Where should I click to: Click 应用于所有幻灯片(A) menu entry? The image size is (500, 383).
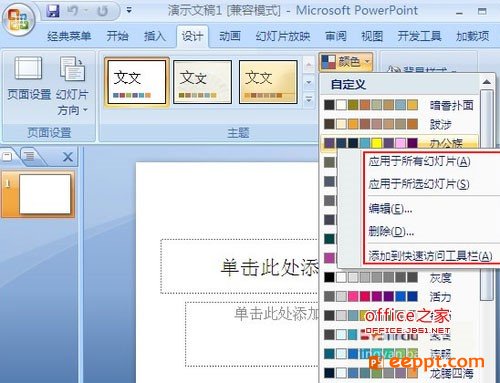419,162
